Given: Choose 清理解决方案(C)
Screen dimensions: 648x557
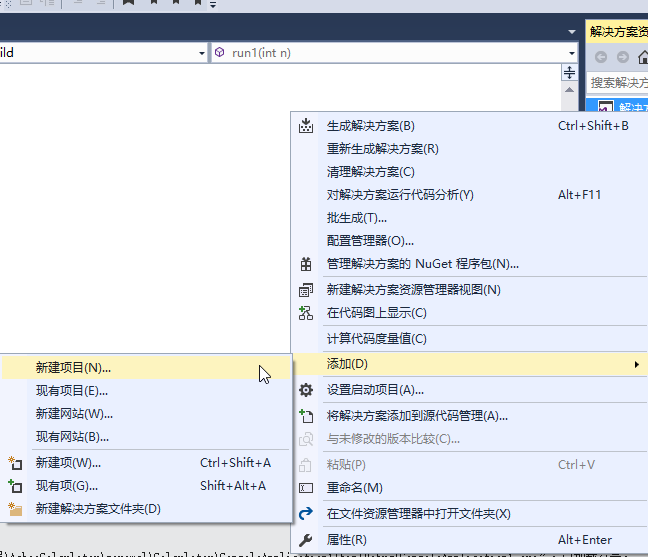Looking at the screenshot, I should tap(469, 172).
